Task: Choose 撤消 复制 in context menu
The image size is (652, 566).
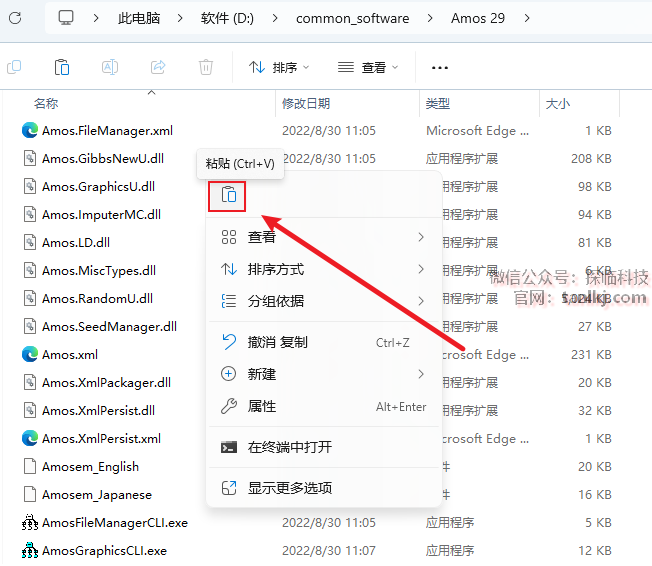Action: tap(324, 342)
